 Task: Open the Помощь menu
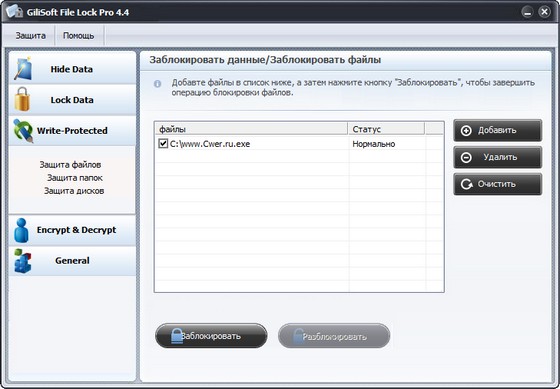click(x=79, y=36)
